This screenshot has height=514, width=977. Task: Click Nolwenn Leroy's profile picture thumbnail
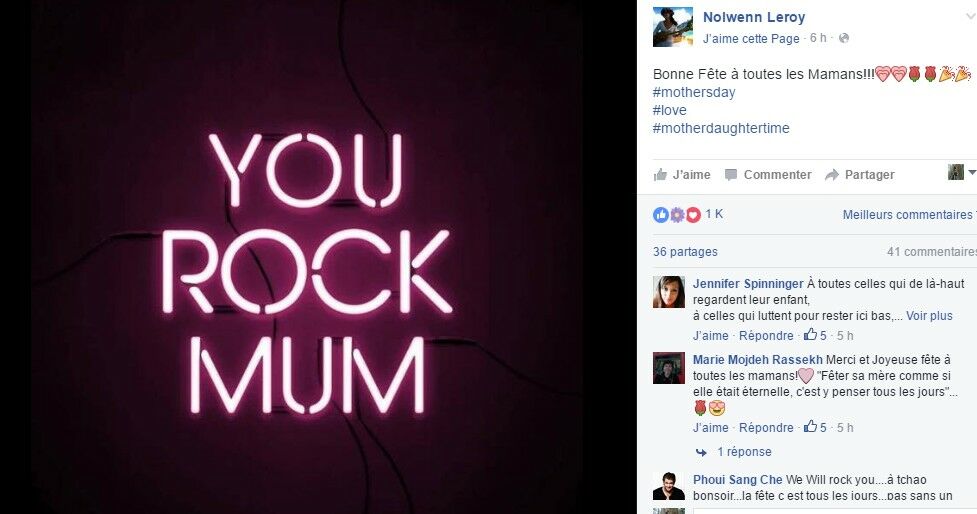(673, 27)
